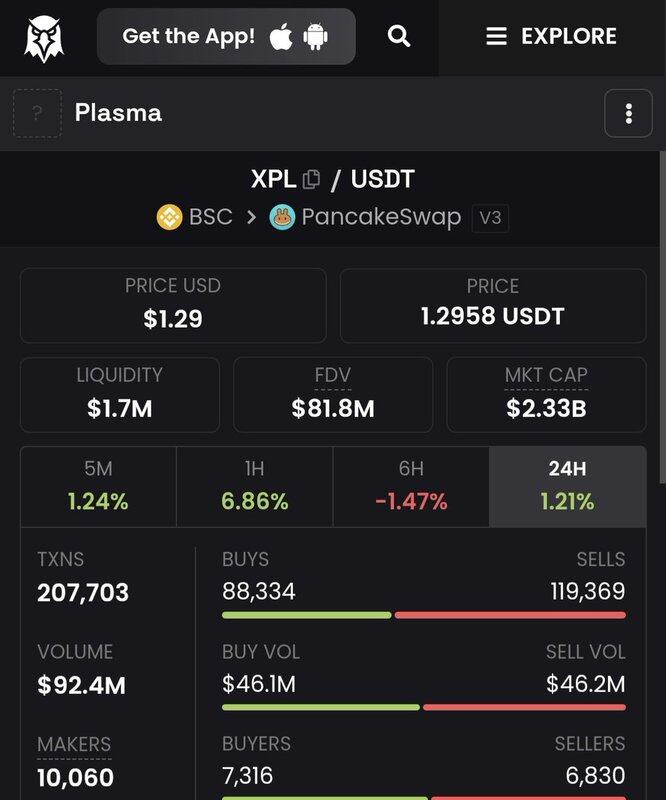This screenshot has width=666, height=800.
Task: Click the Plasma token placeholder image
Action: pyautogui.click(x=37, y=113)
